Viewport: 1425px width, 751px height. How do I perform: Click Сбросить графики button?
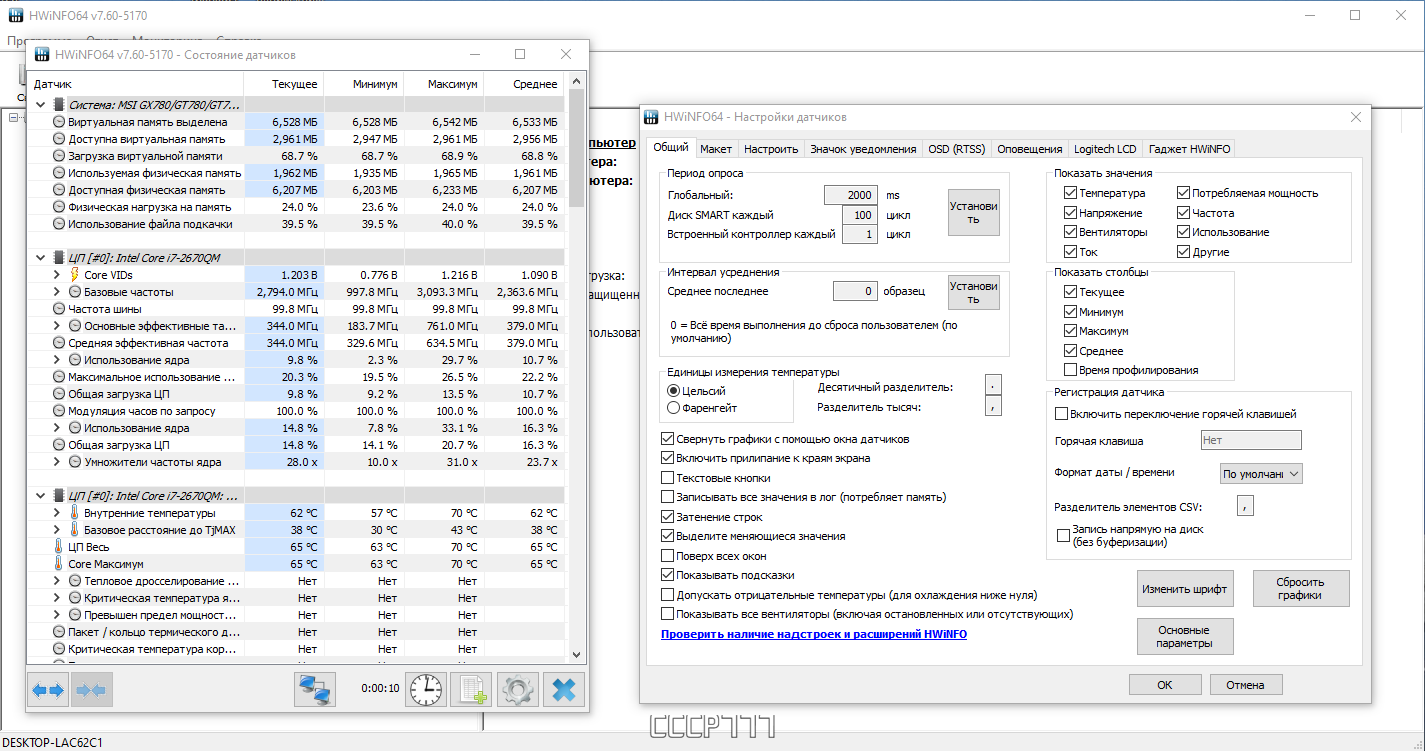pos(1301,588)
